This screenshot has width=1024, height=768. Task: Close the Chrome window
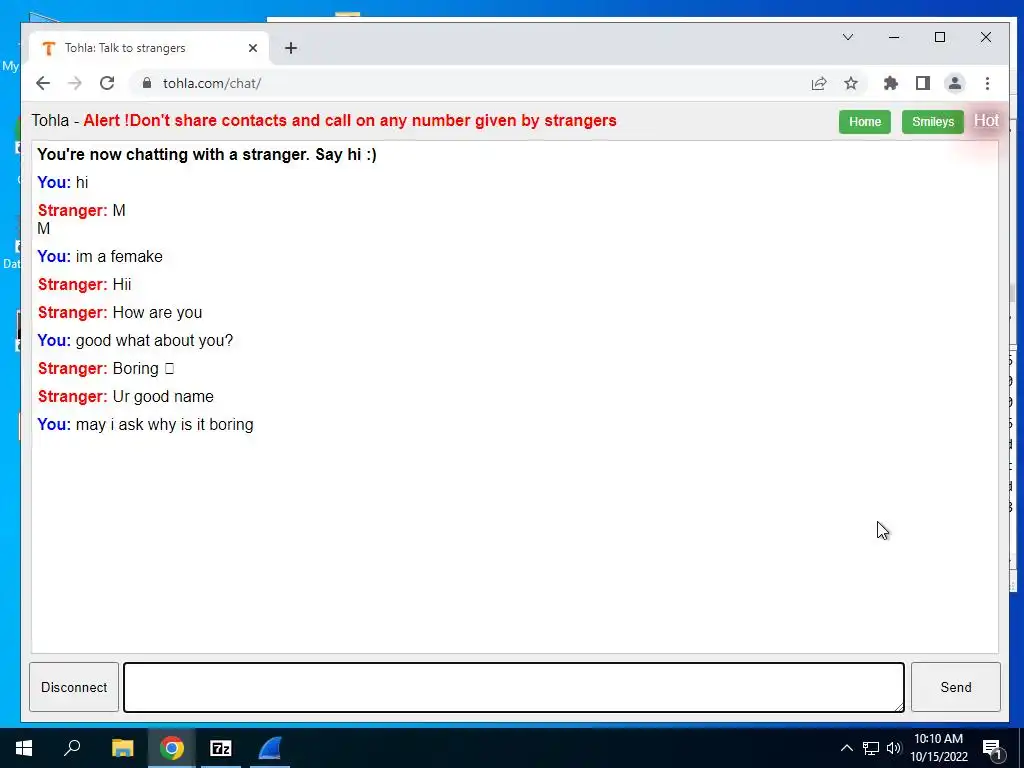point(985,37)
